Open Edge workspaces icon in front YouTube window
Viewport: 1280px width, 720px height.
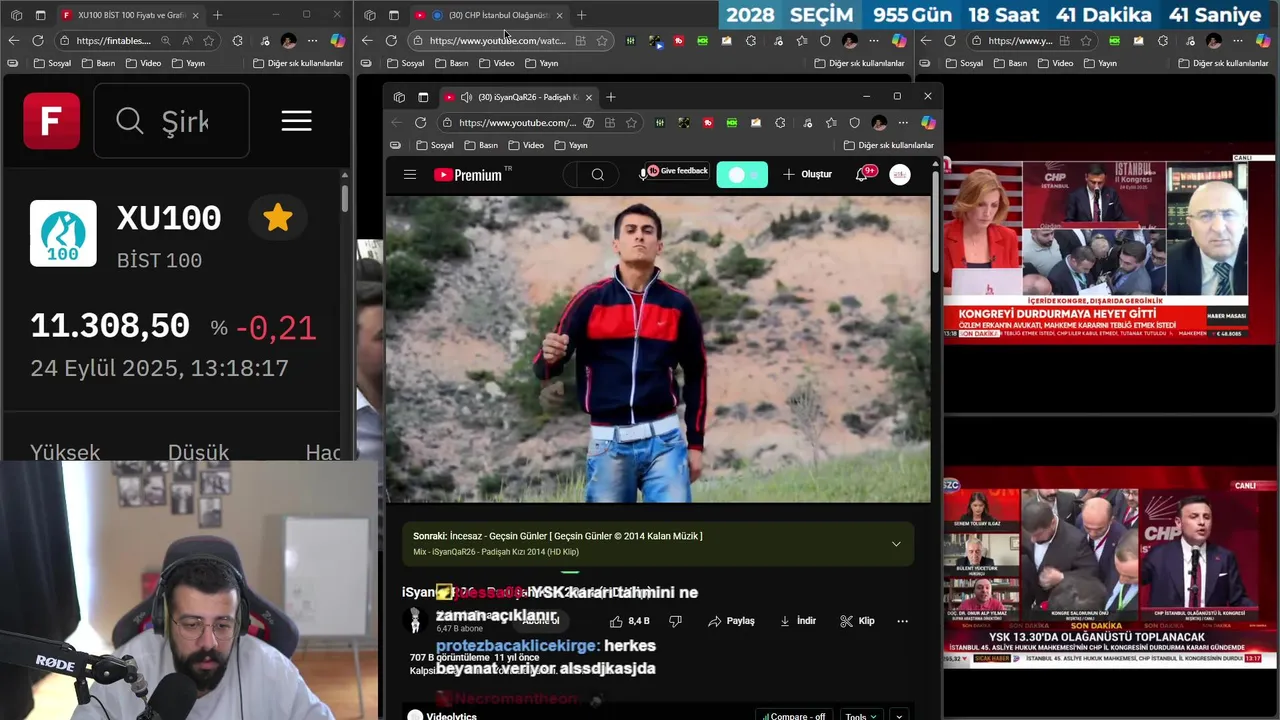pos(399,97)
